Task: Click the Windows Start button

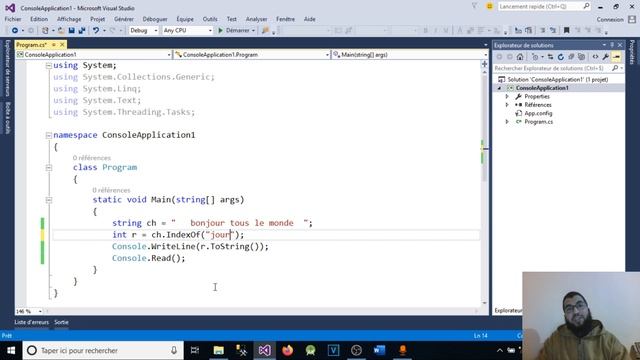Action: (11, 350)
